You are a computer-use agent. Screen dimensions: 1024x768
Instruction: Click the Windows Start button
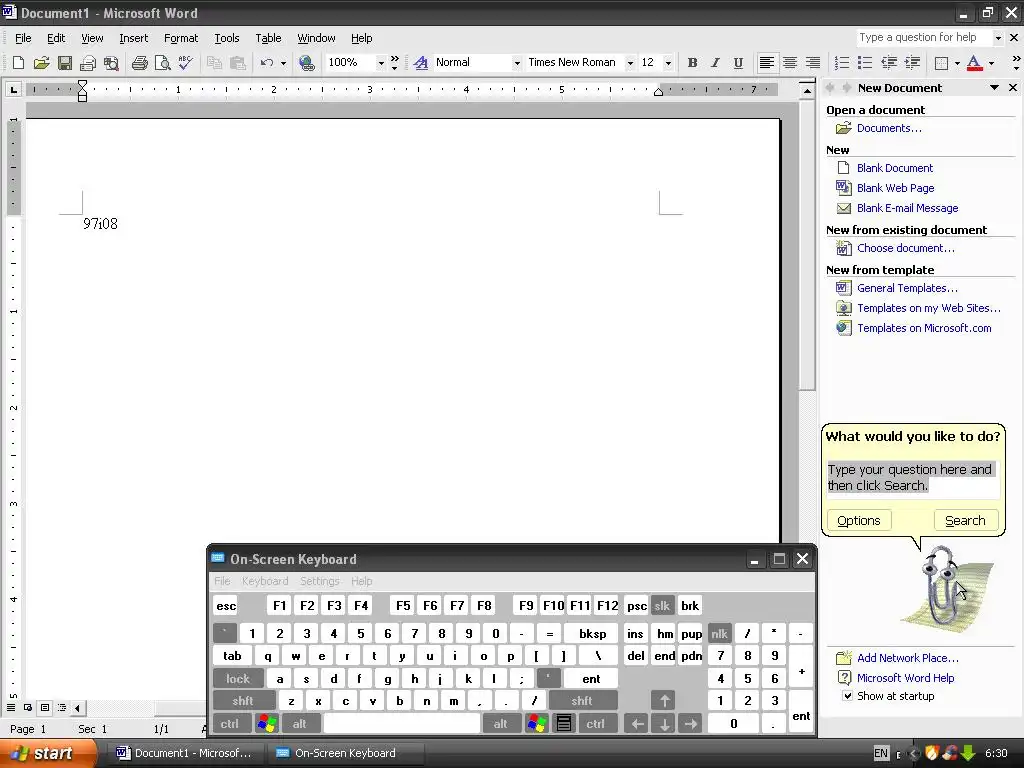(x=48, y=753)
